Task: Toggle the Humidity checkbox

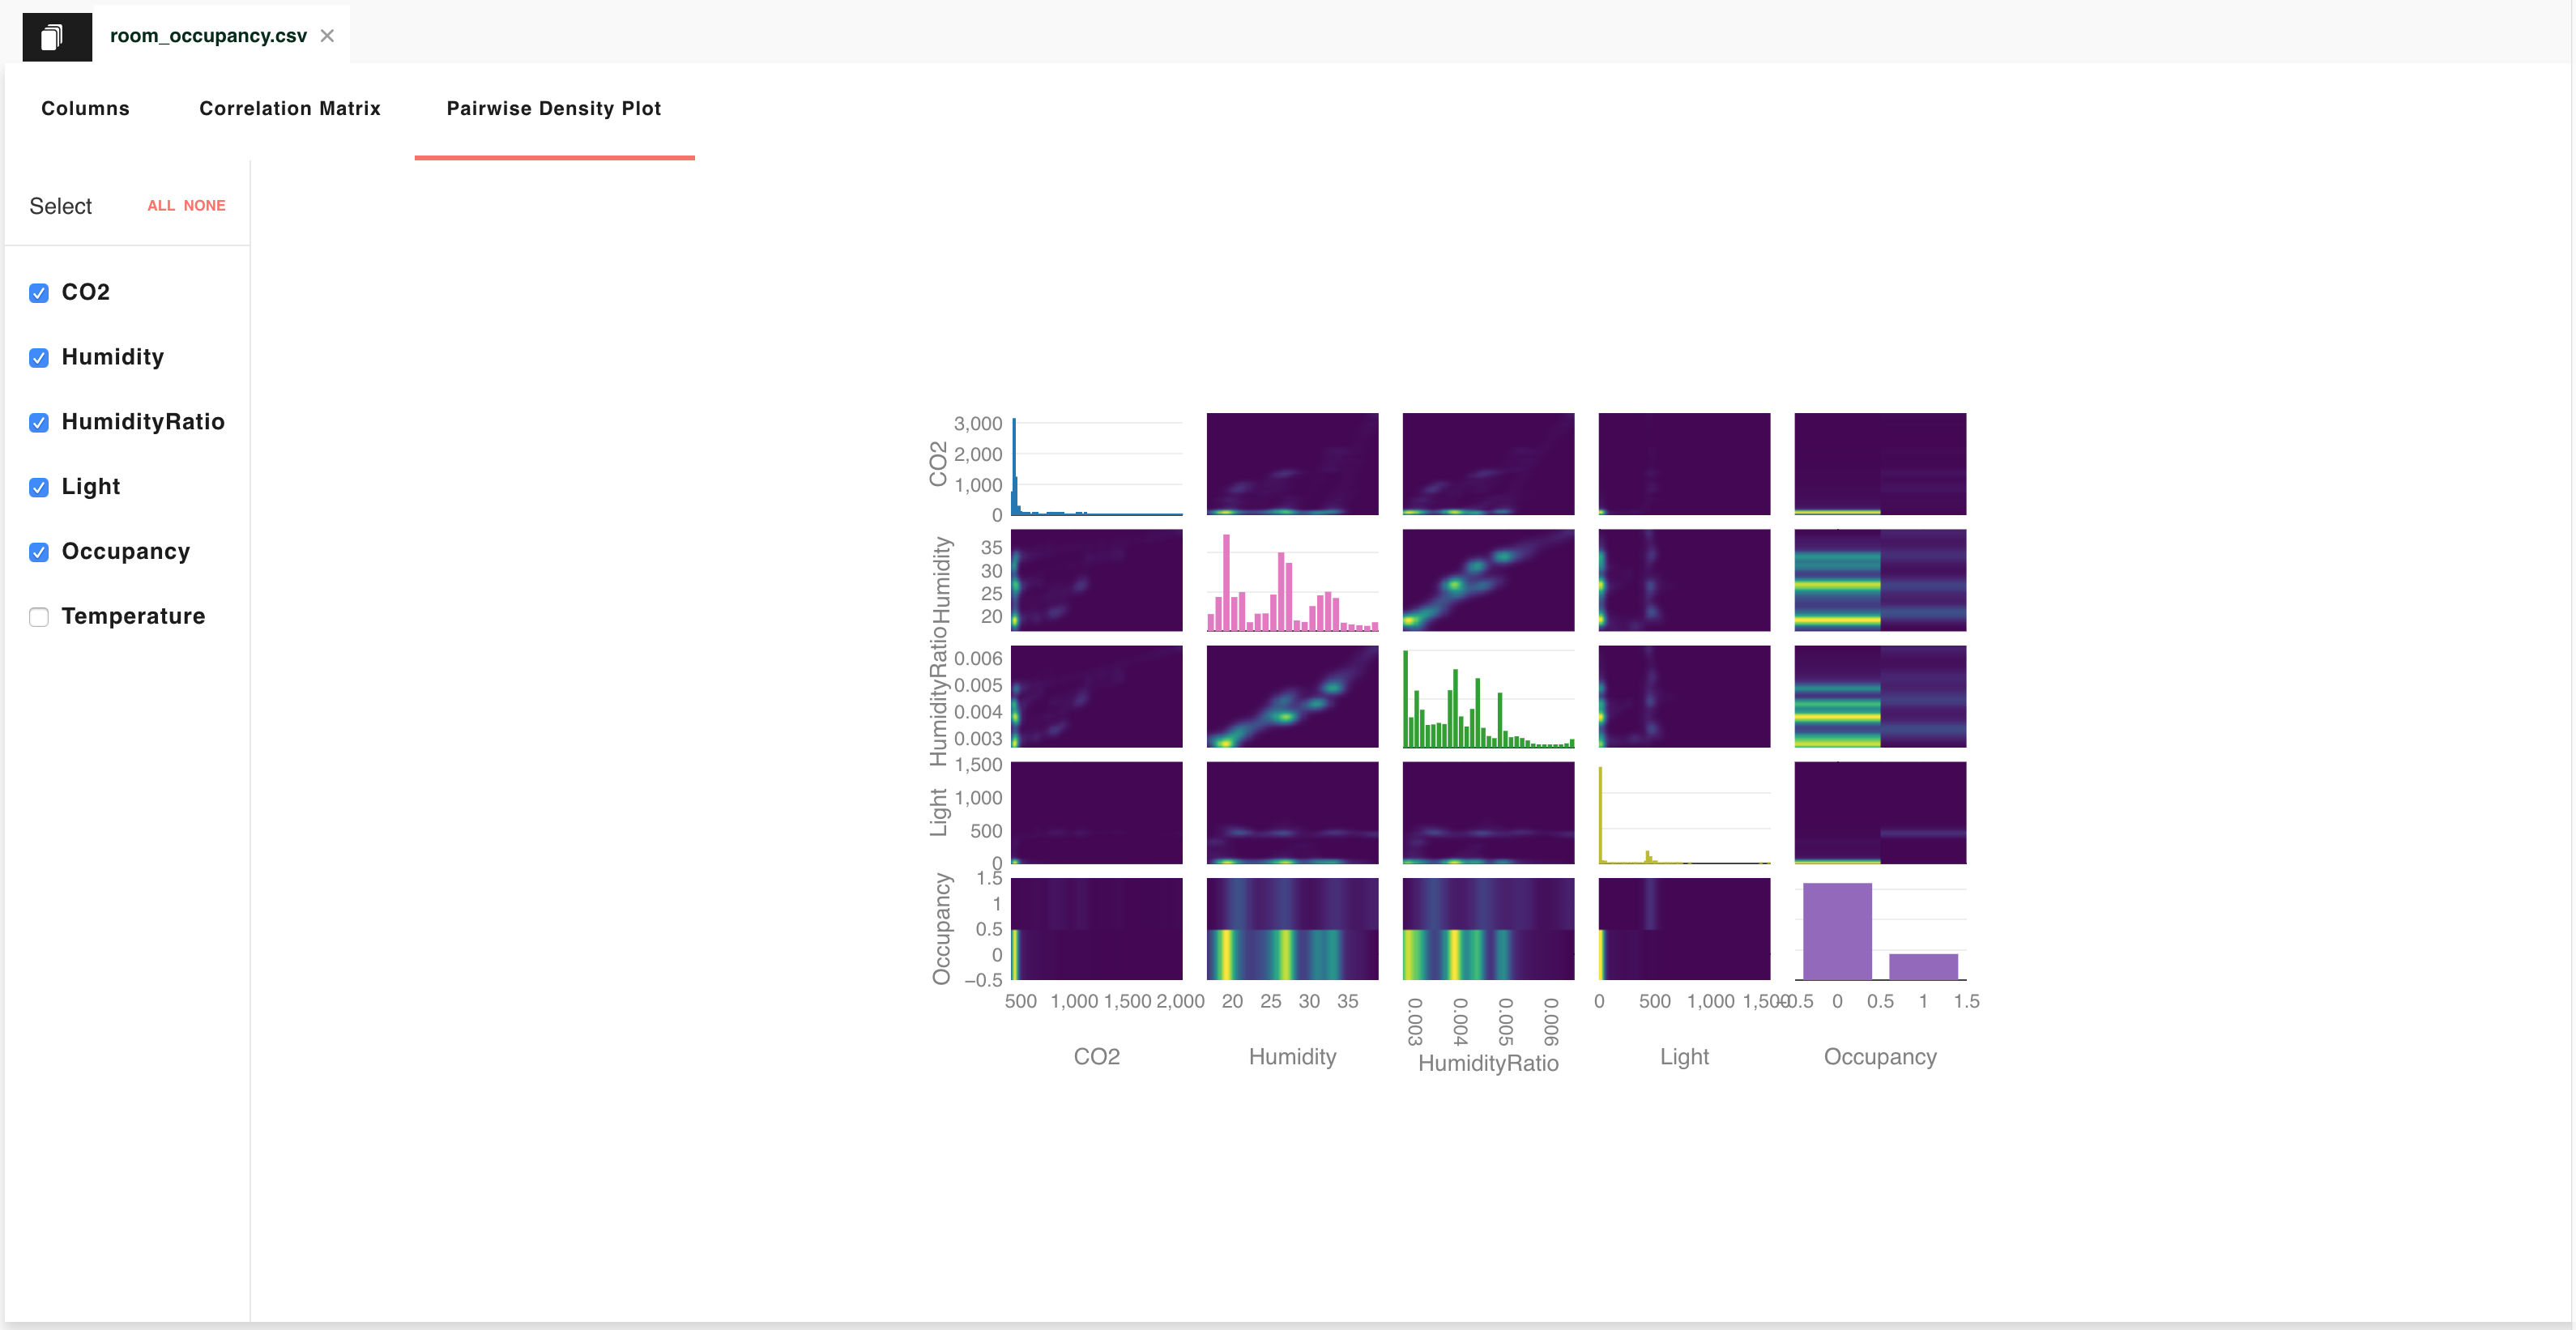Action: pyautogui.click(x=39, y=358)
